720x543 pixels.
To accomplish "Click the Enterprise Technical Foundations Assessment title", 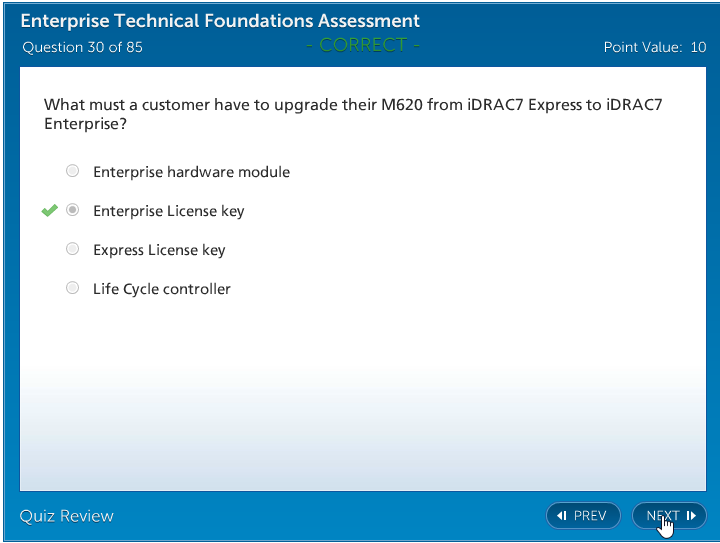I will coord(220,21).
